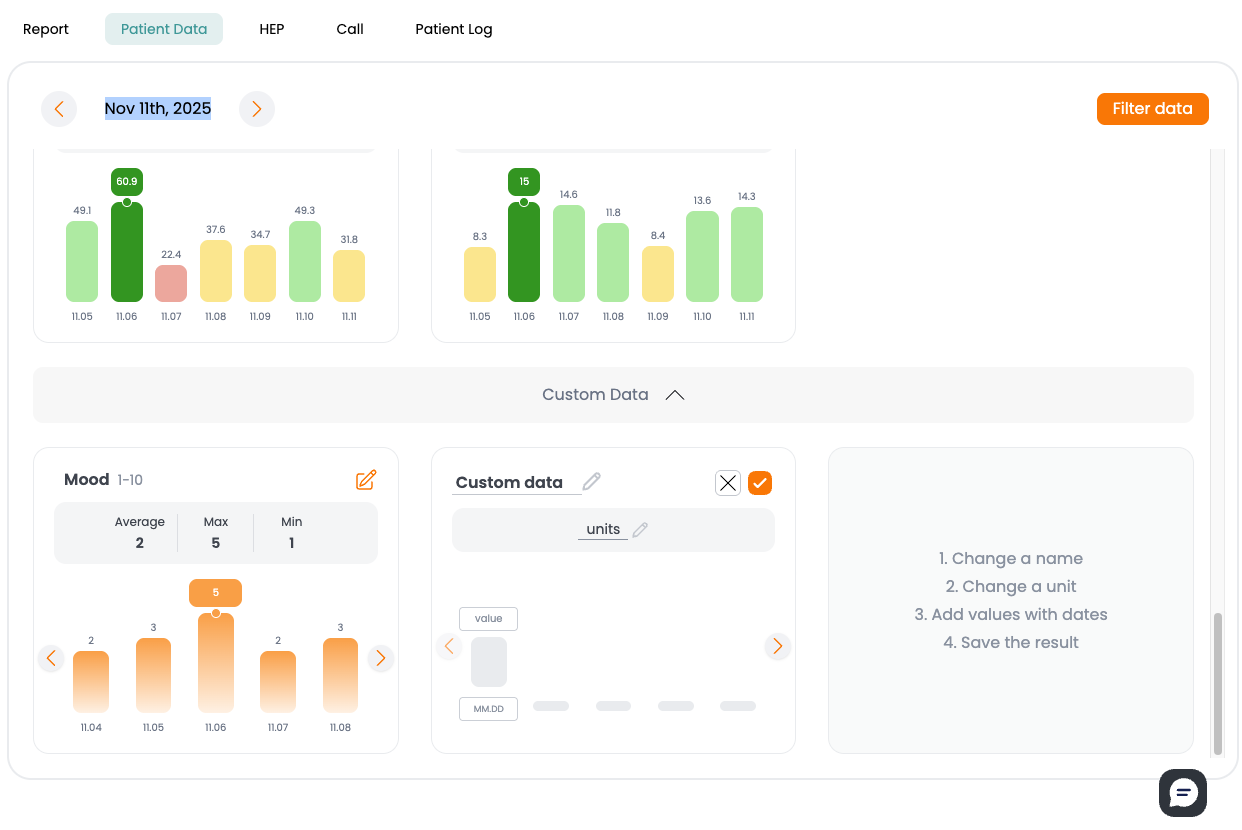This screenshot has height=830, width=1242.
Task: Advance to next date with right arrow
Action: click(257, 108)
